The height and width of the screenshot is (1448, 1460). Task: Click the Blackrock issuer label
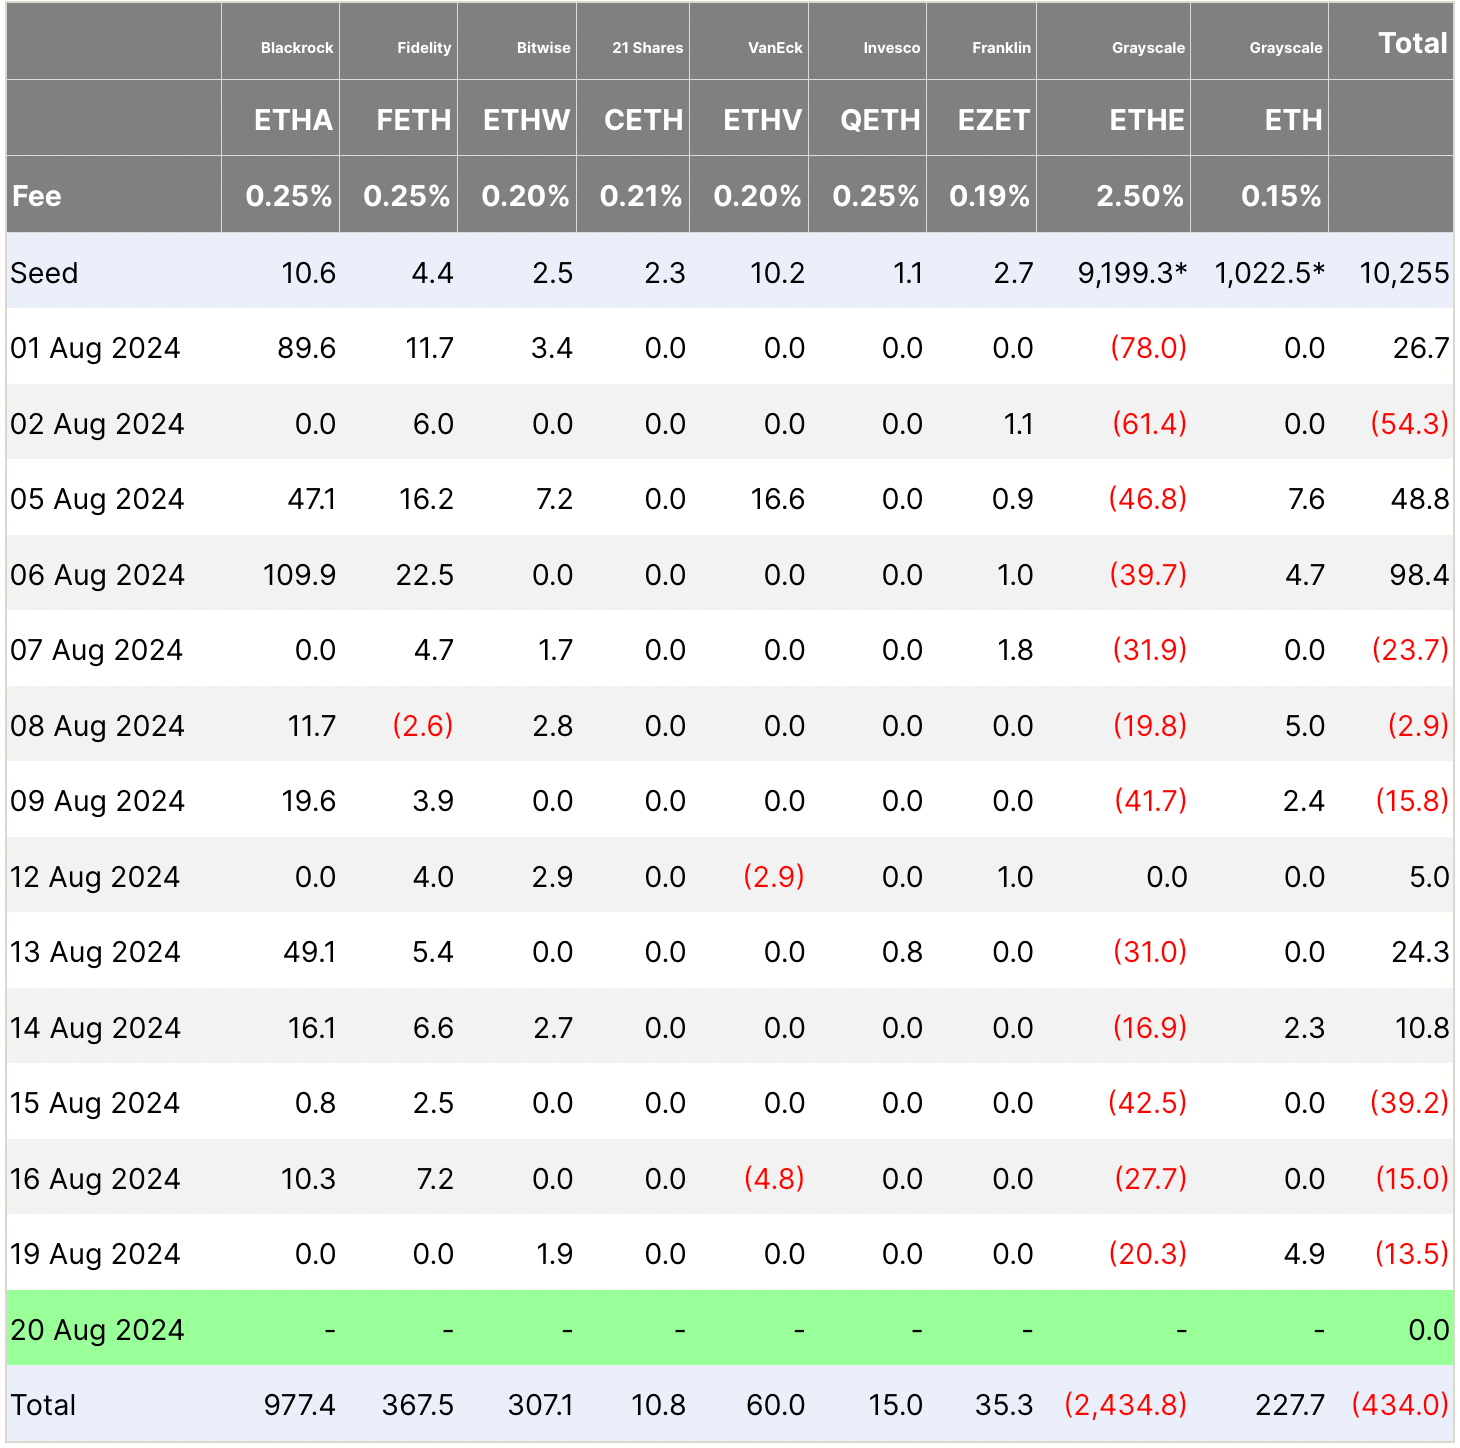pos(297,48)
